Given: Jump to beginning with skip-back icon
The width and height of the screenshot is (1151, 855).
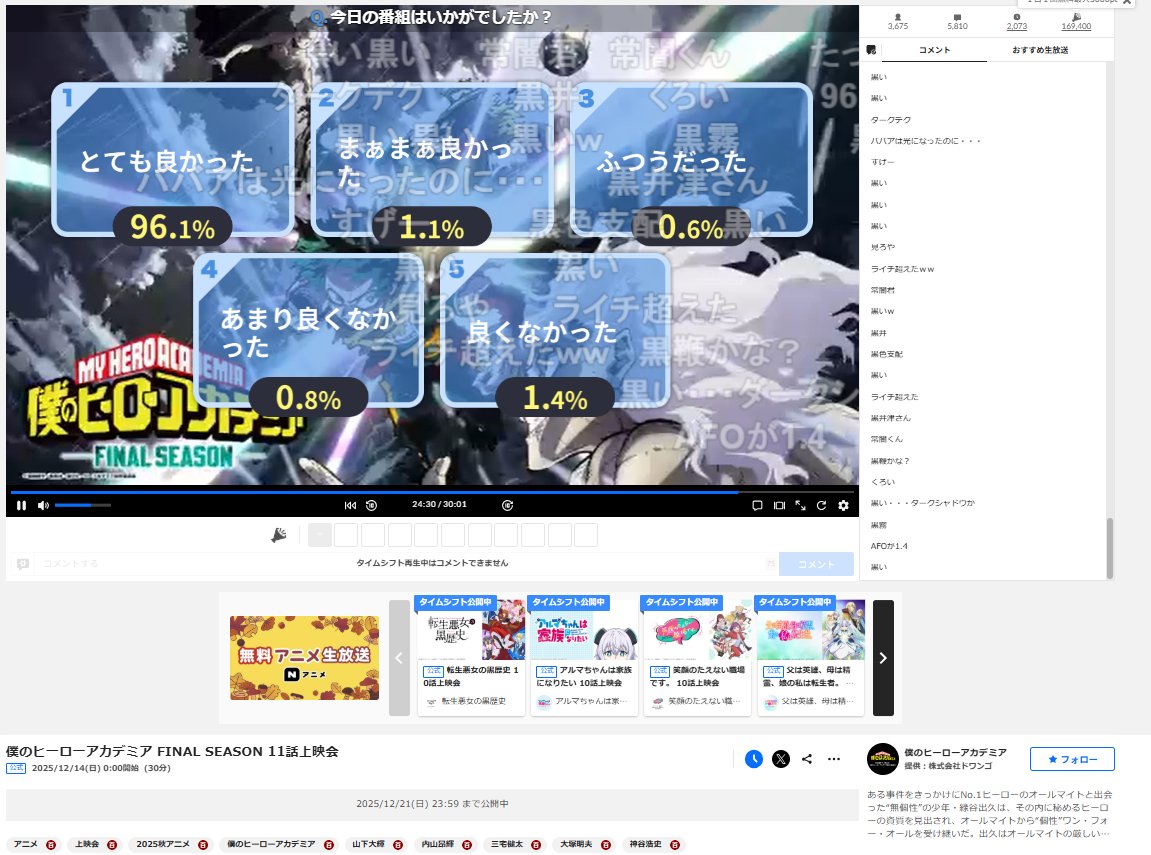Looking at the screenshot, I should [350, 505].
